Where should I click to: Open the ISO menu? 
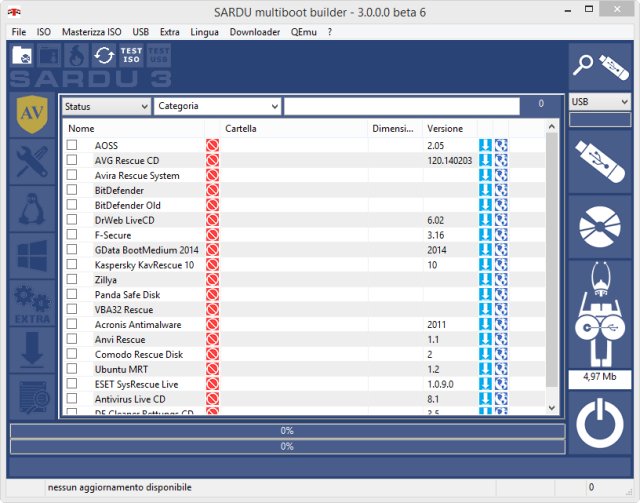(x=44, y=32)
